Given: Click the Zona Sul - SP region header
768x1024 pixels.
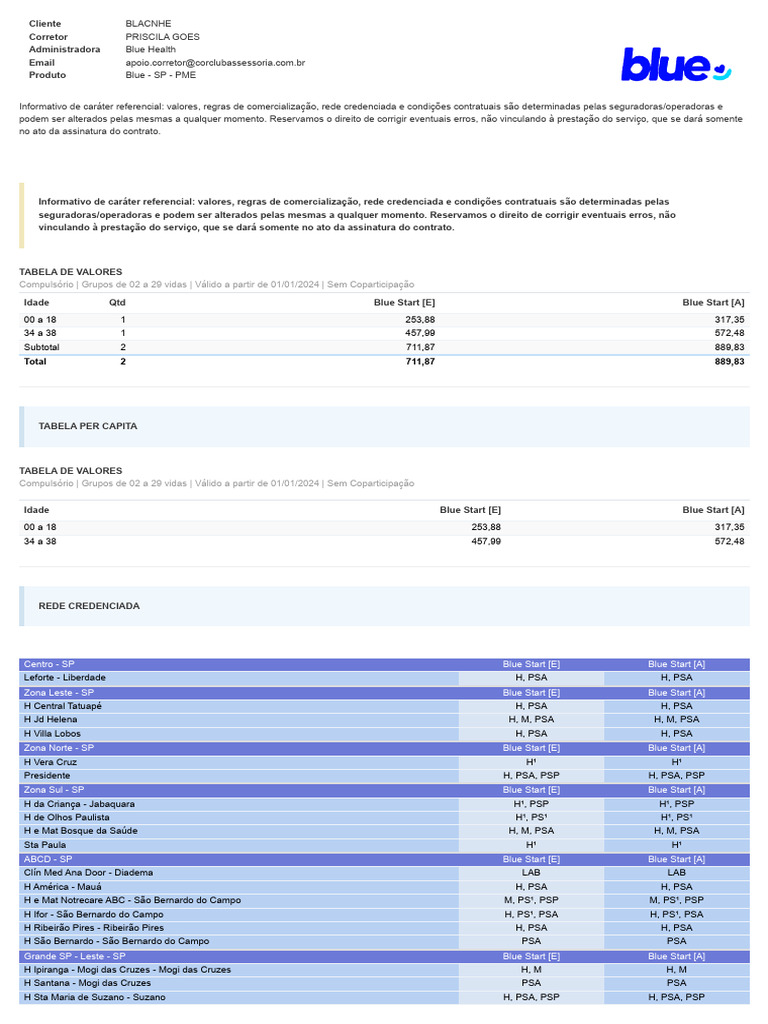Looking at the screenshot, I should 384,790.
